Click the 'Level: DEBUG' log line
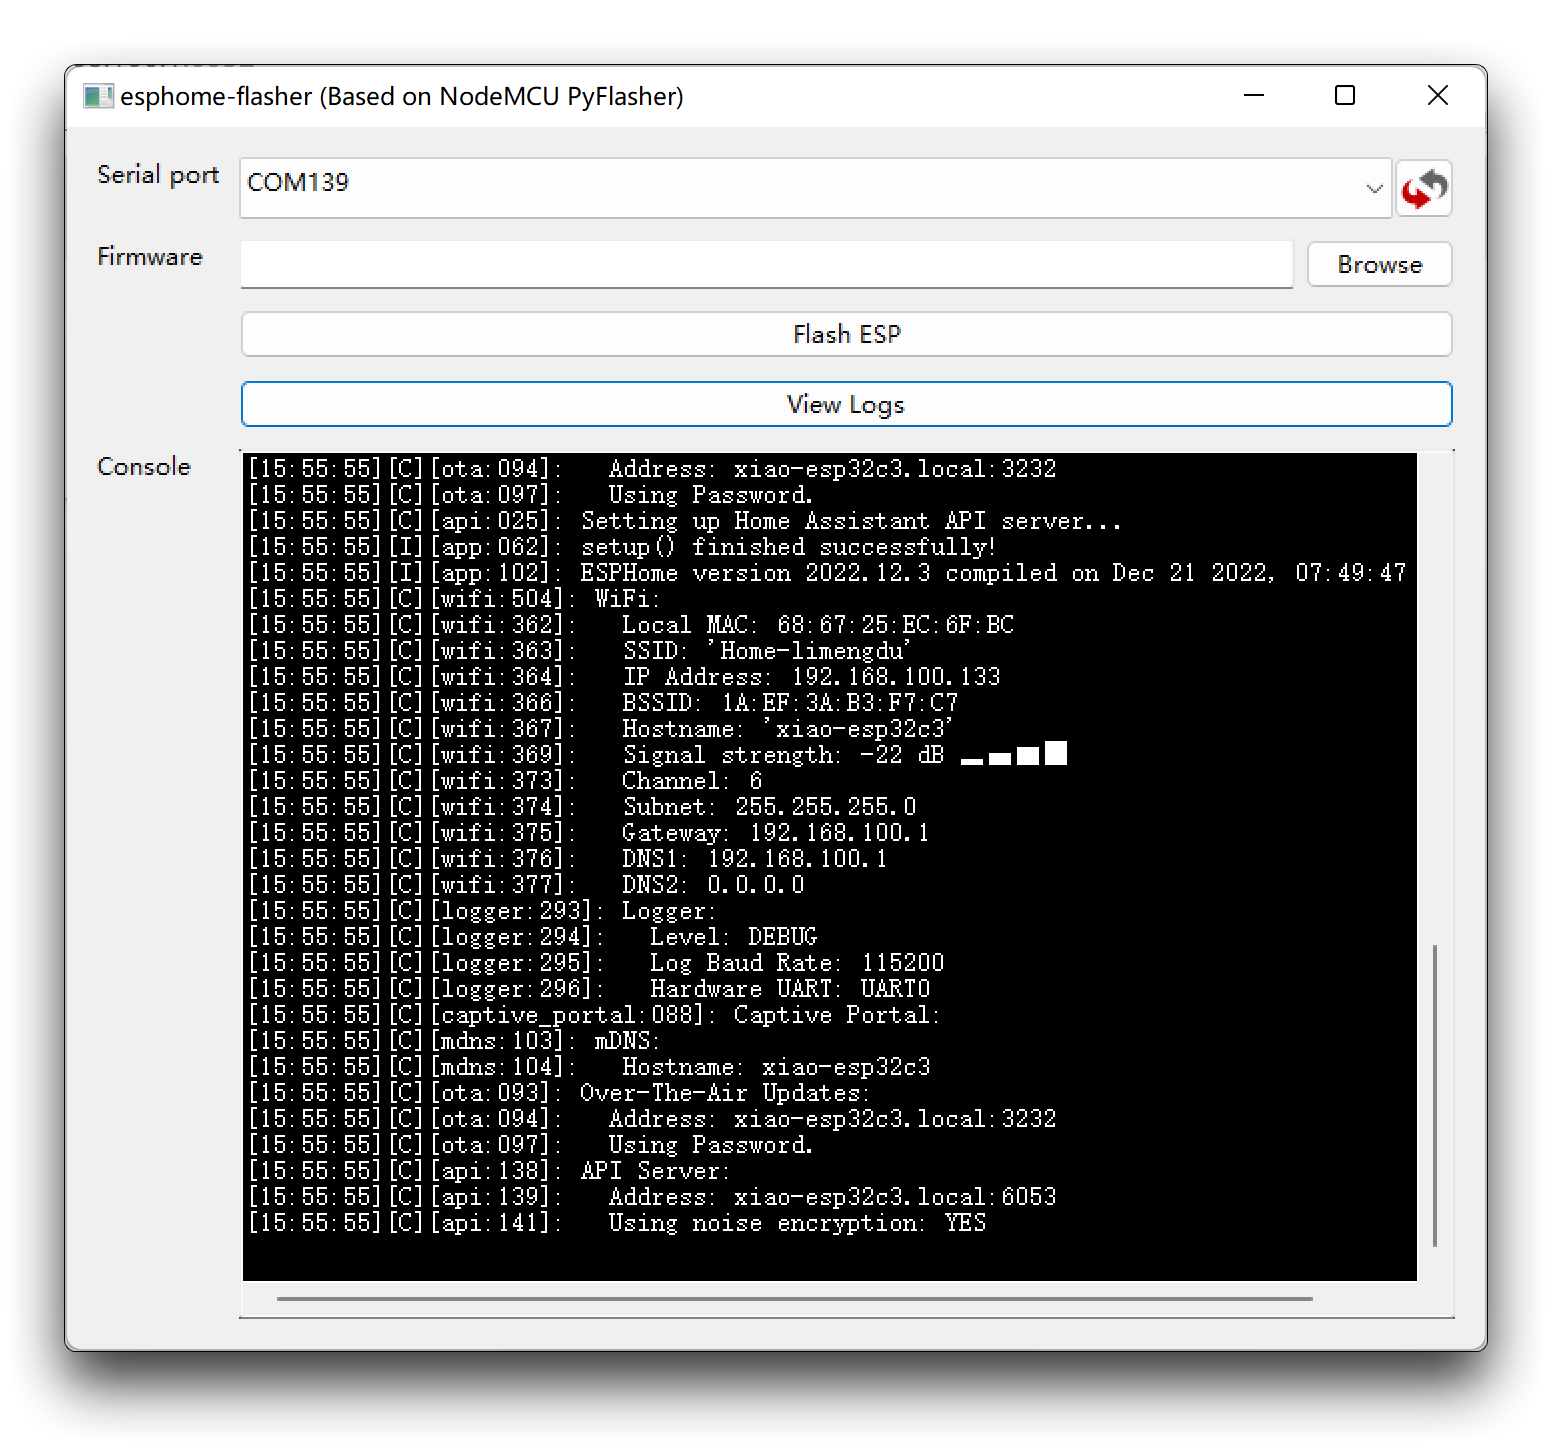The image size is (1552, 1448). click(x=533, y=937)
